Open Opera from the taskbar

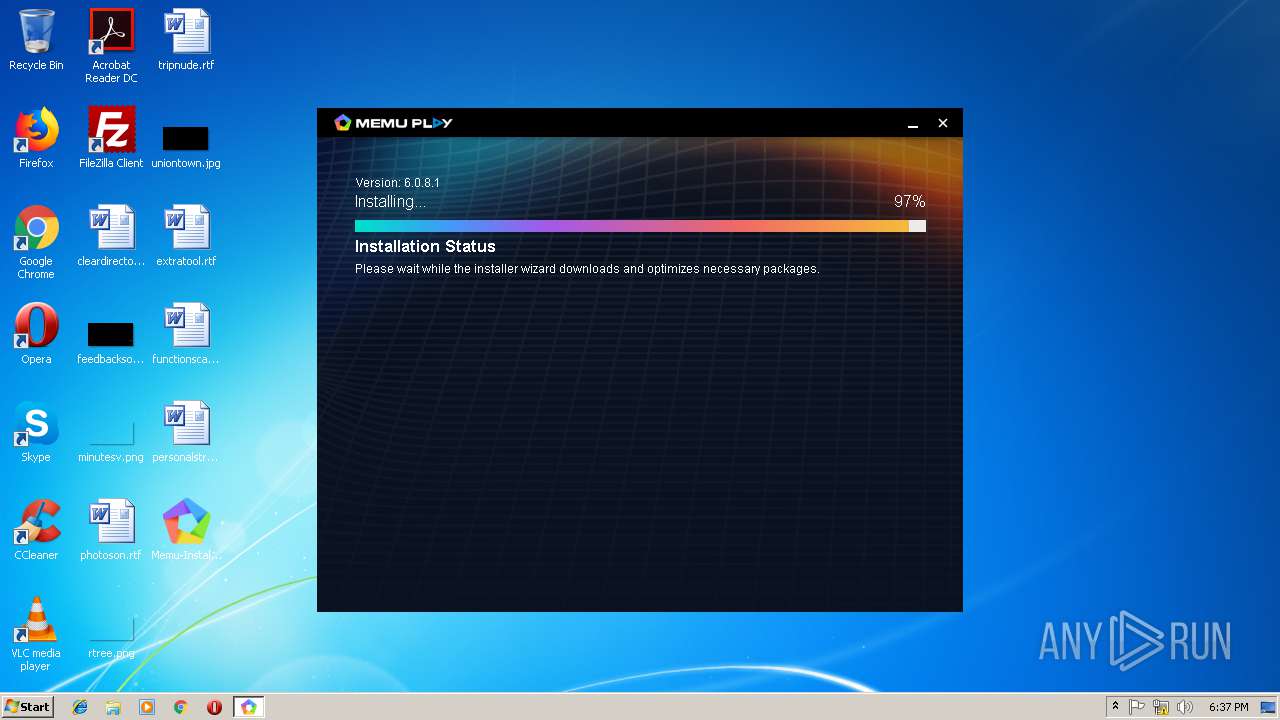pyautogui.click(x=214, y=707)
